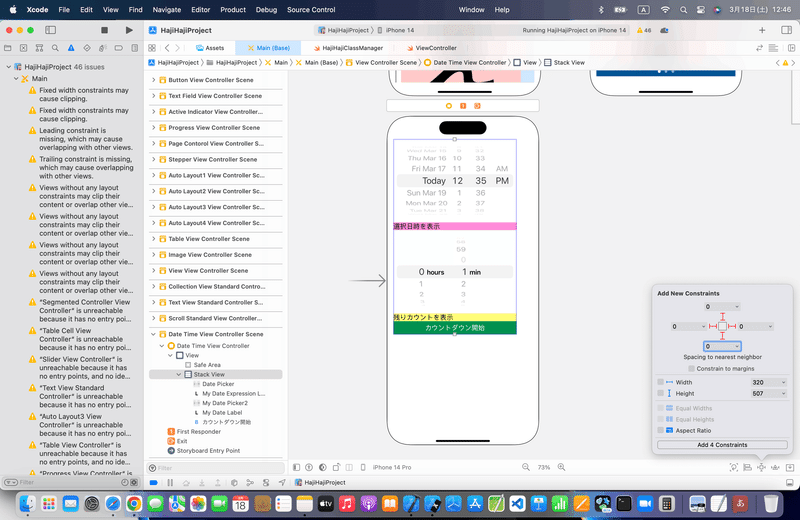This screenshot has width=800, height=520.
Task: Click the document outline filter field
Action: tap(216, 468)
